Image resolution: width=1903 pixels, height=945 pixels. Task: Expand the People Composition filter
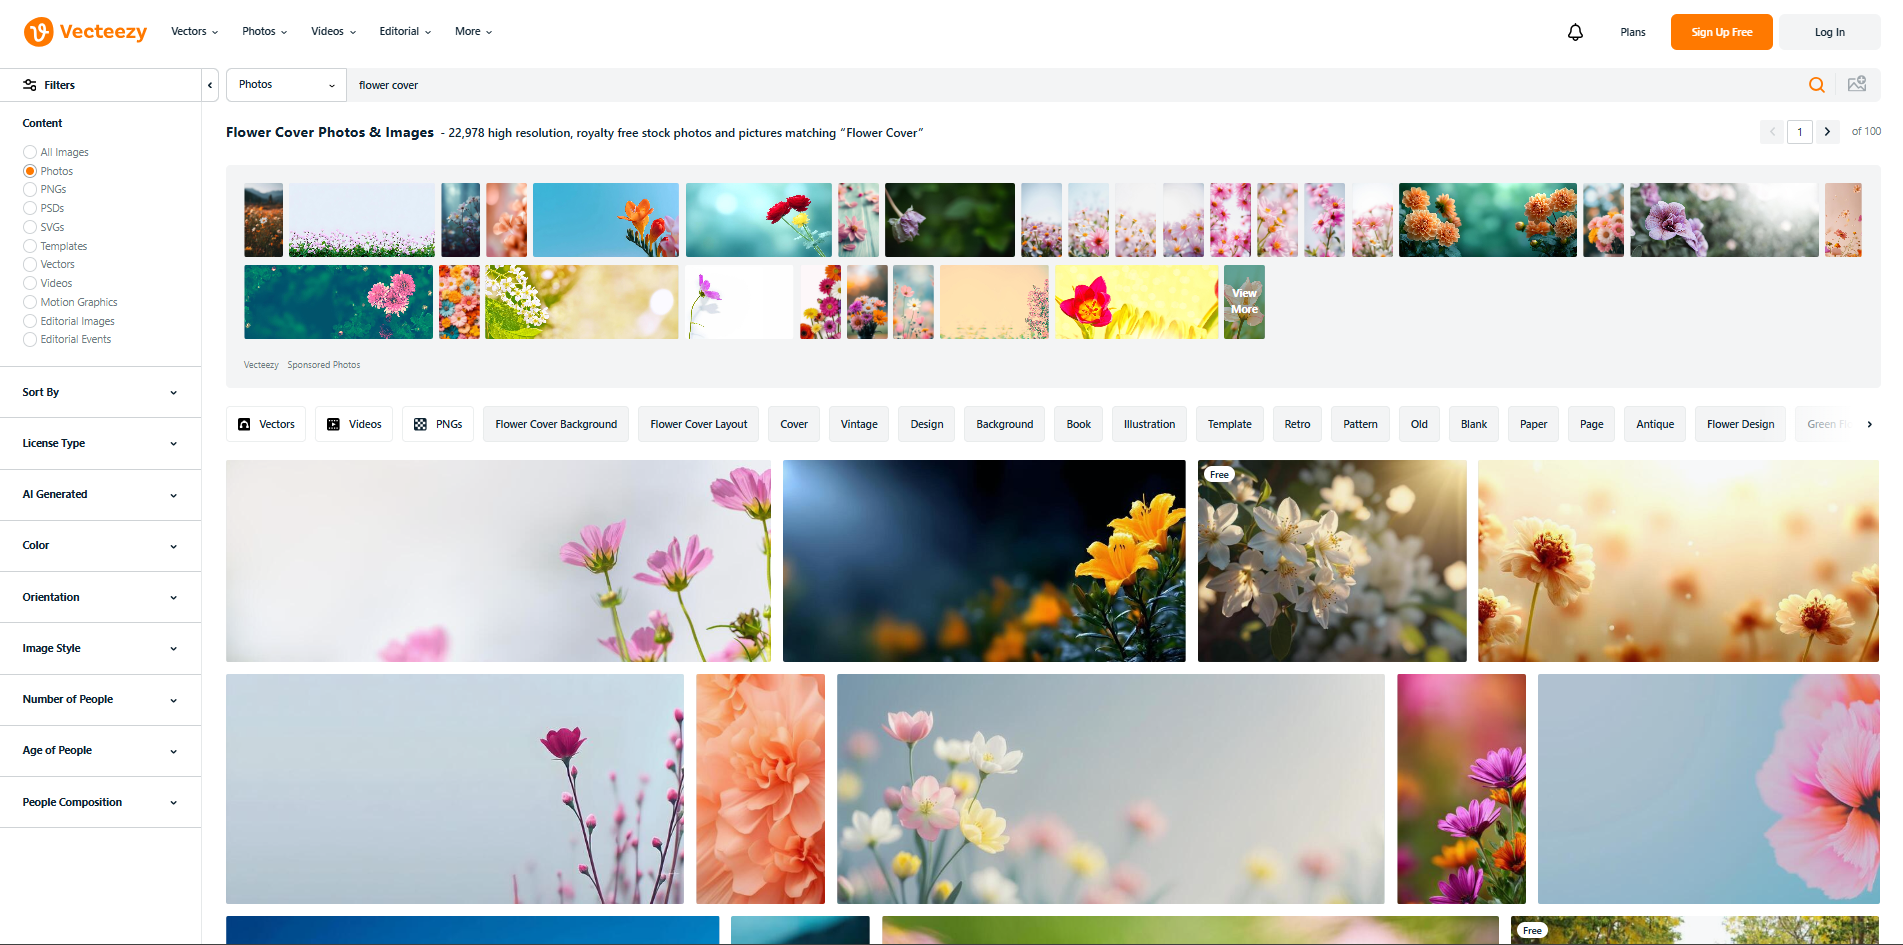tap(100, 802)
